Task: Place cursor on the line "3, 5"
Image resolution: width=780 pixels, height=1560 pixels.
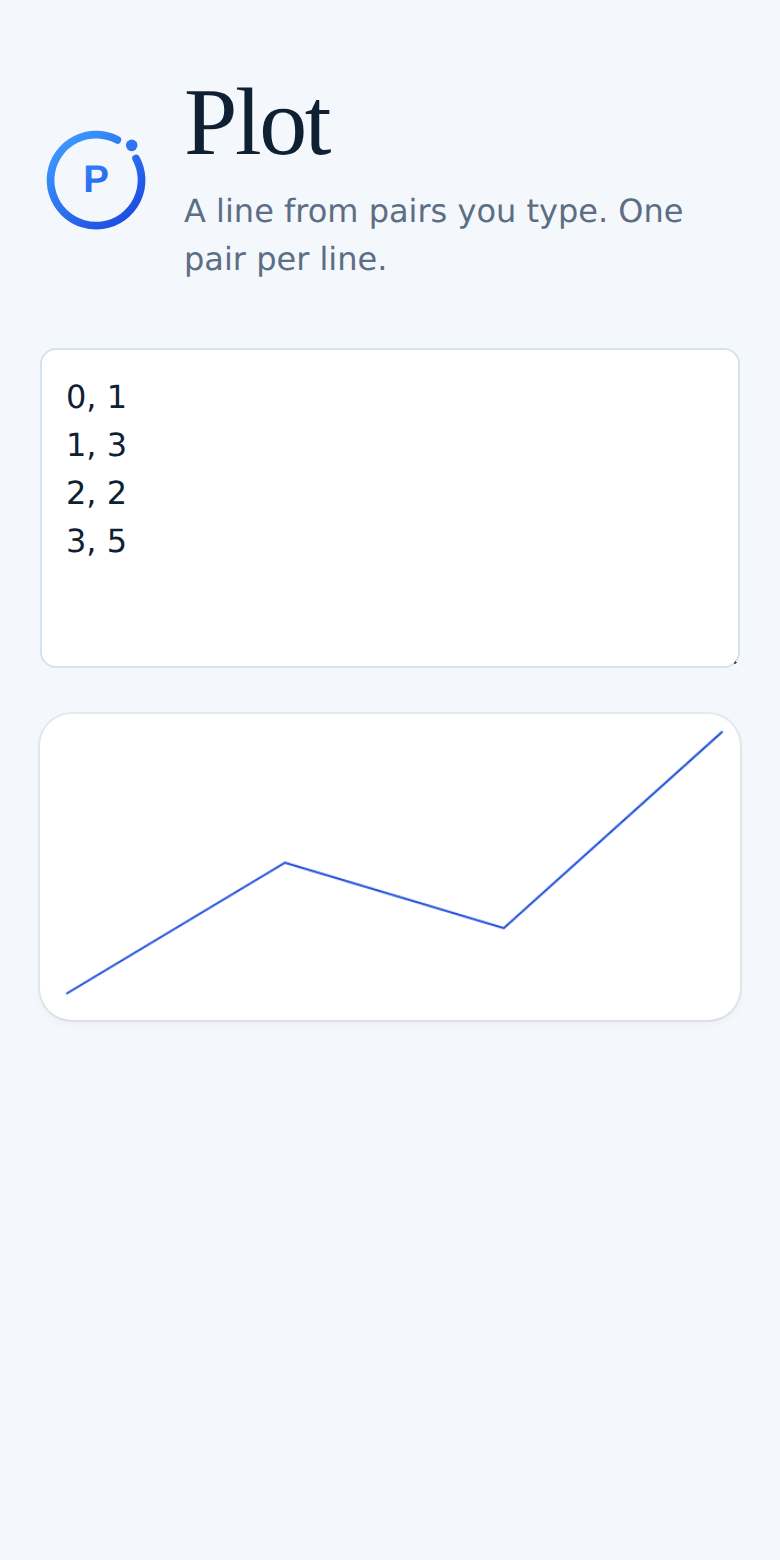Action: pos(96,541)
